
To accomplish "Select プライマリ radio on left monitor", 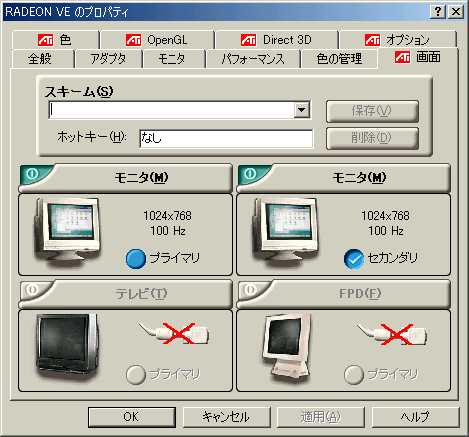I will pyautogui.click(x=136, y=259).
